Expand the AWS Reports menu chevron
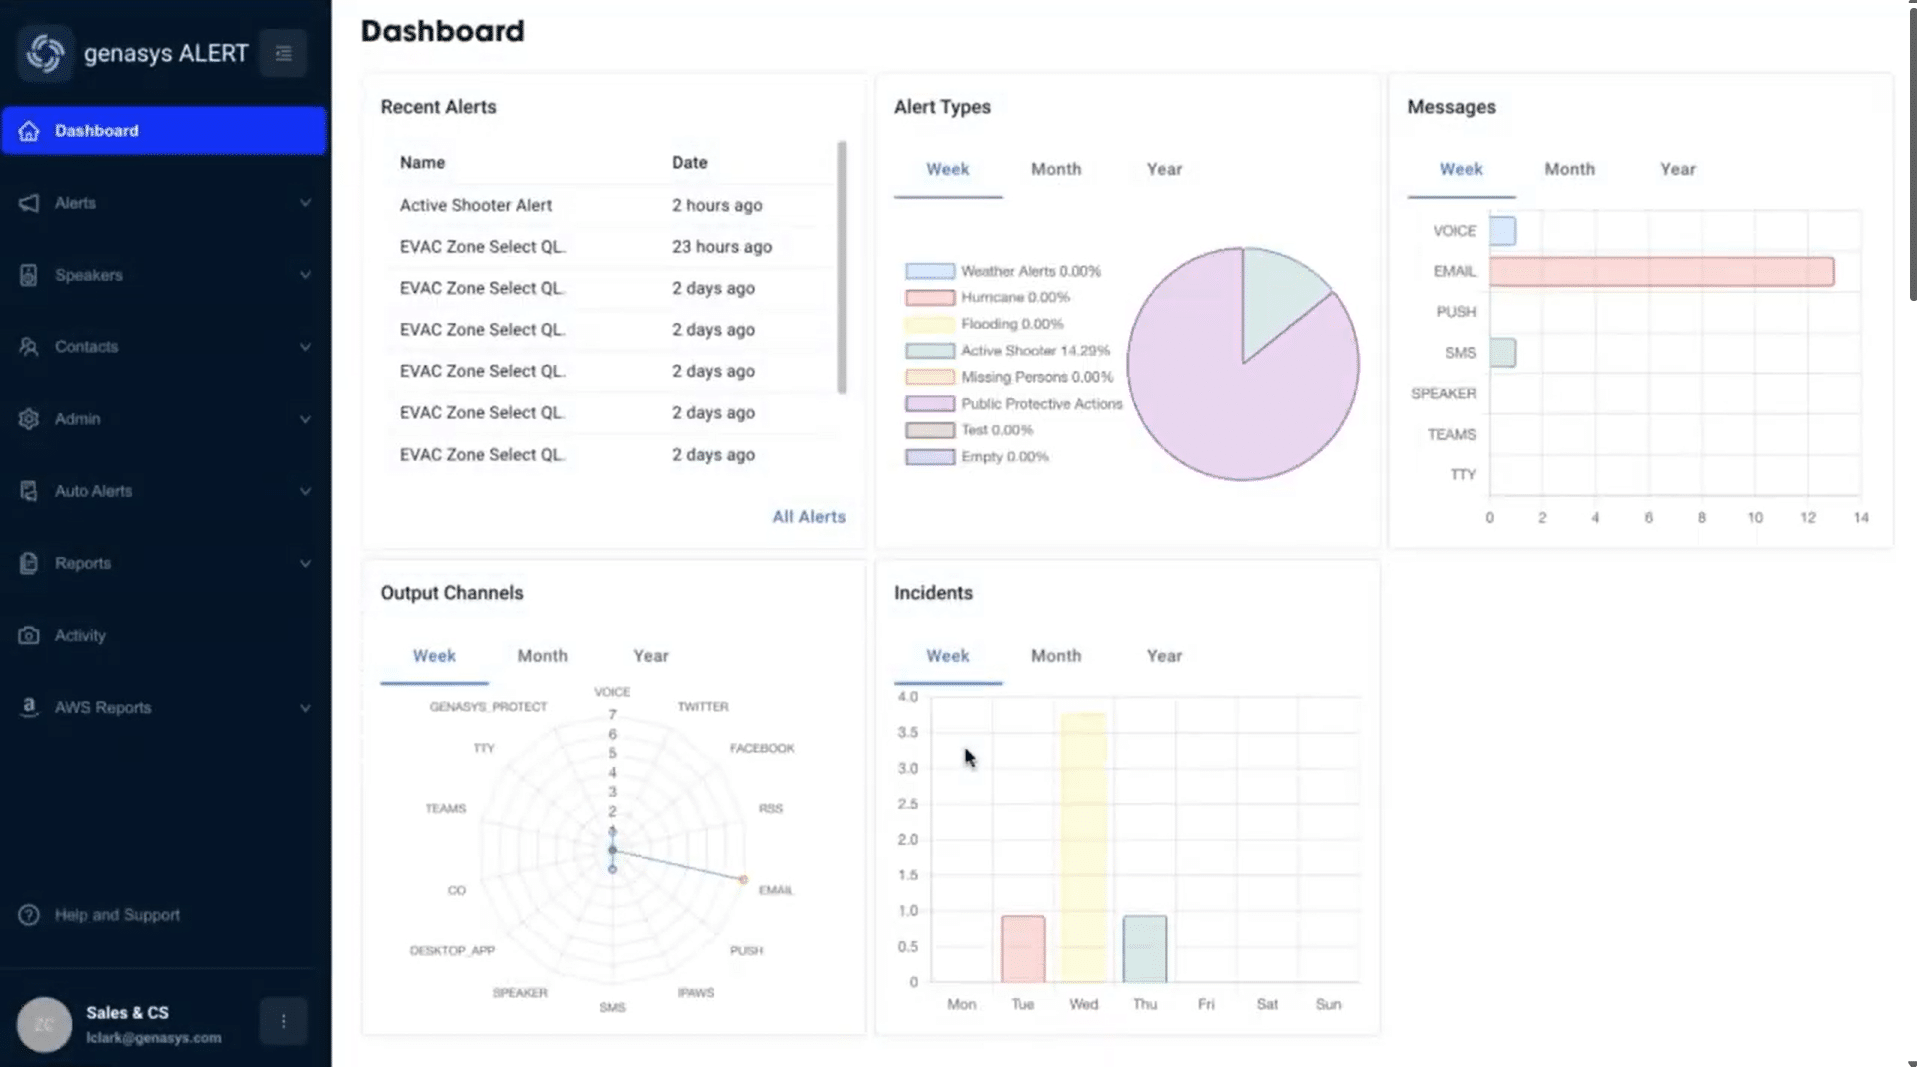 [305, 707]
